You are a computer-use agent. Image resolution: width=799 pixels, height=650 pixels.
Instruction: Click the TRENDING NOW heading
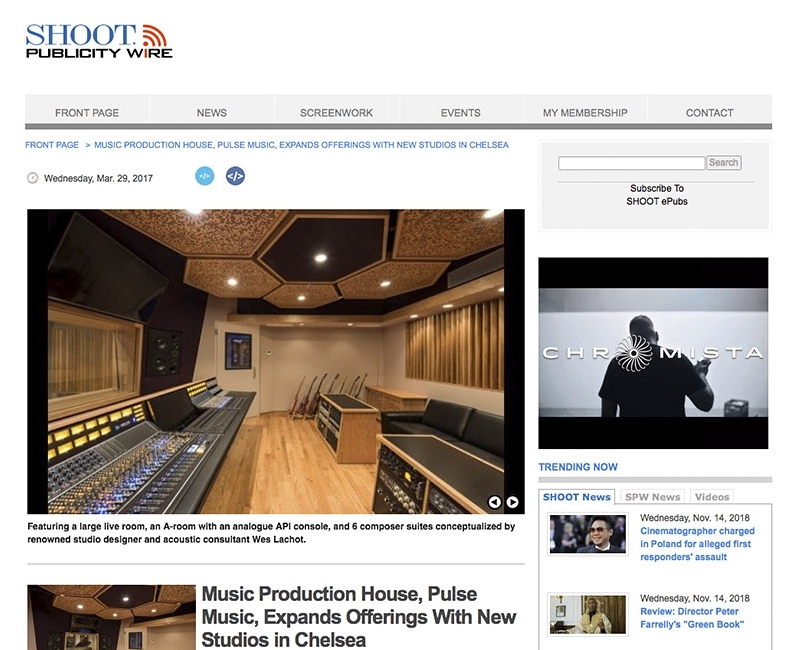[x=578, y=467]
